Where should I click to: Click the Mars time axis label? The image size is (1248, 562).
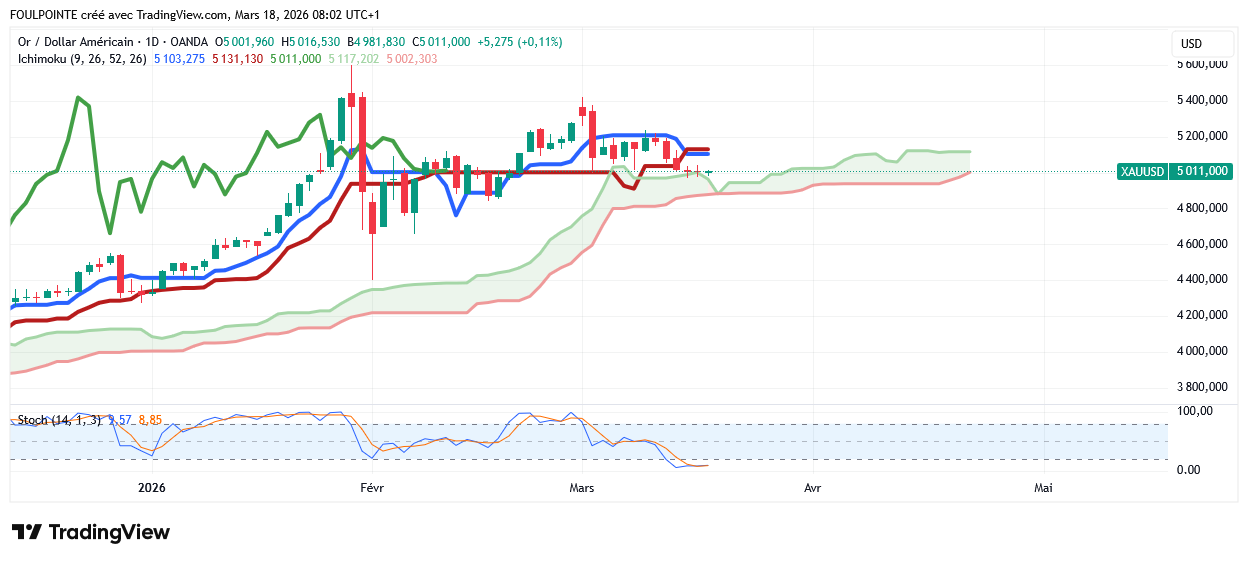[581, 488]
